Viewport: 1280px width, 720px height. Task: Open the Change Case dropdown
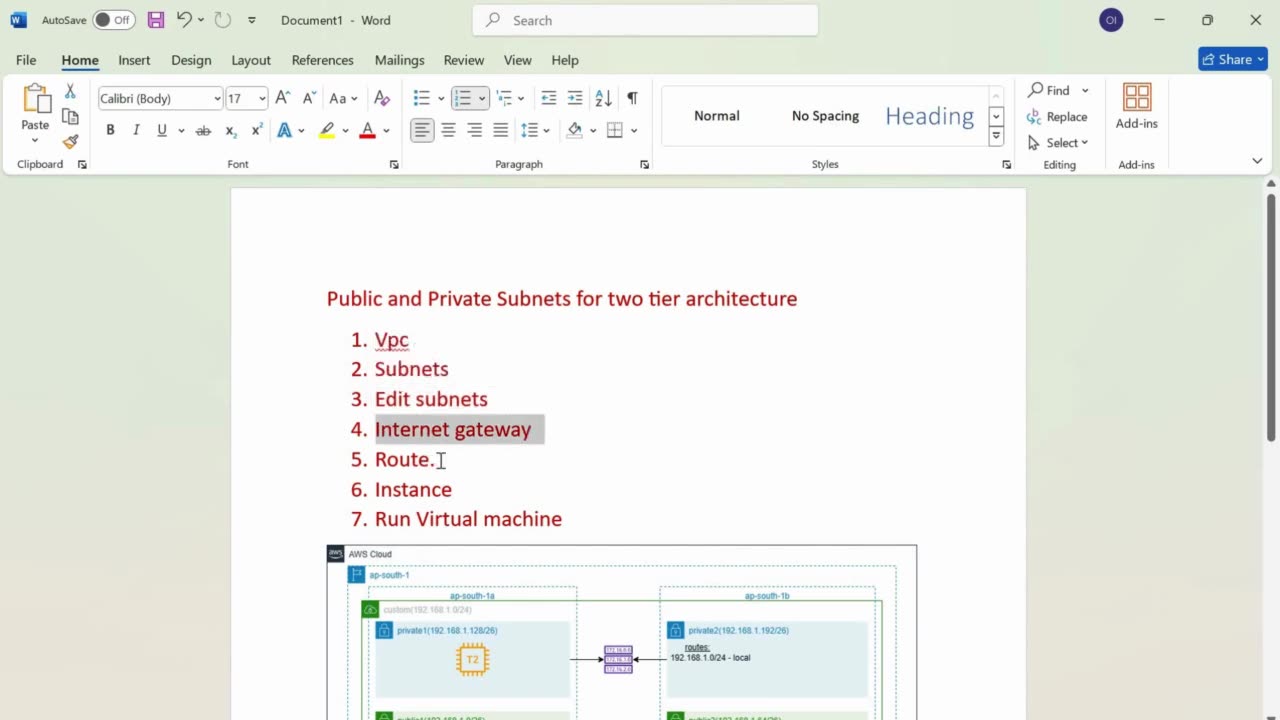(x=344, y=98)
